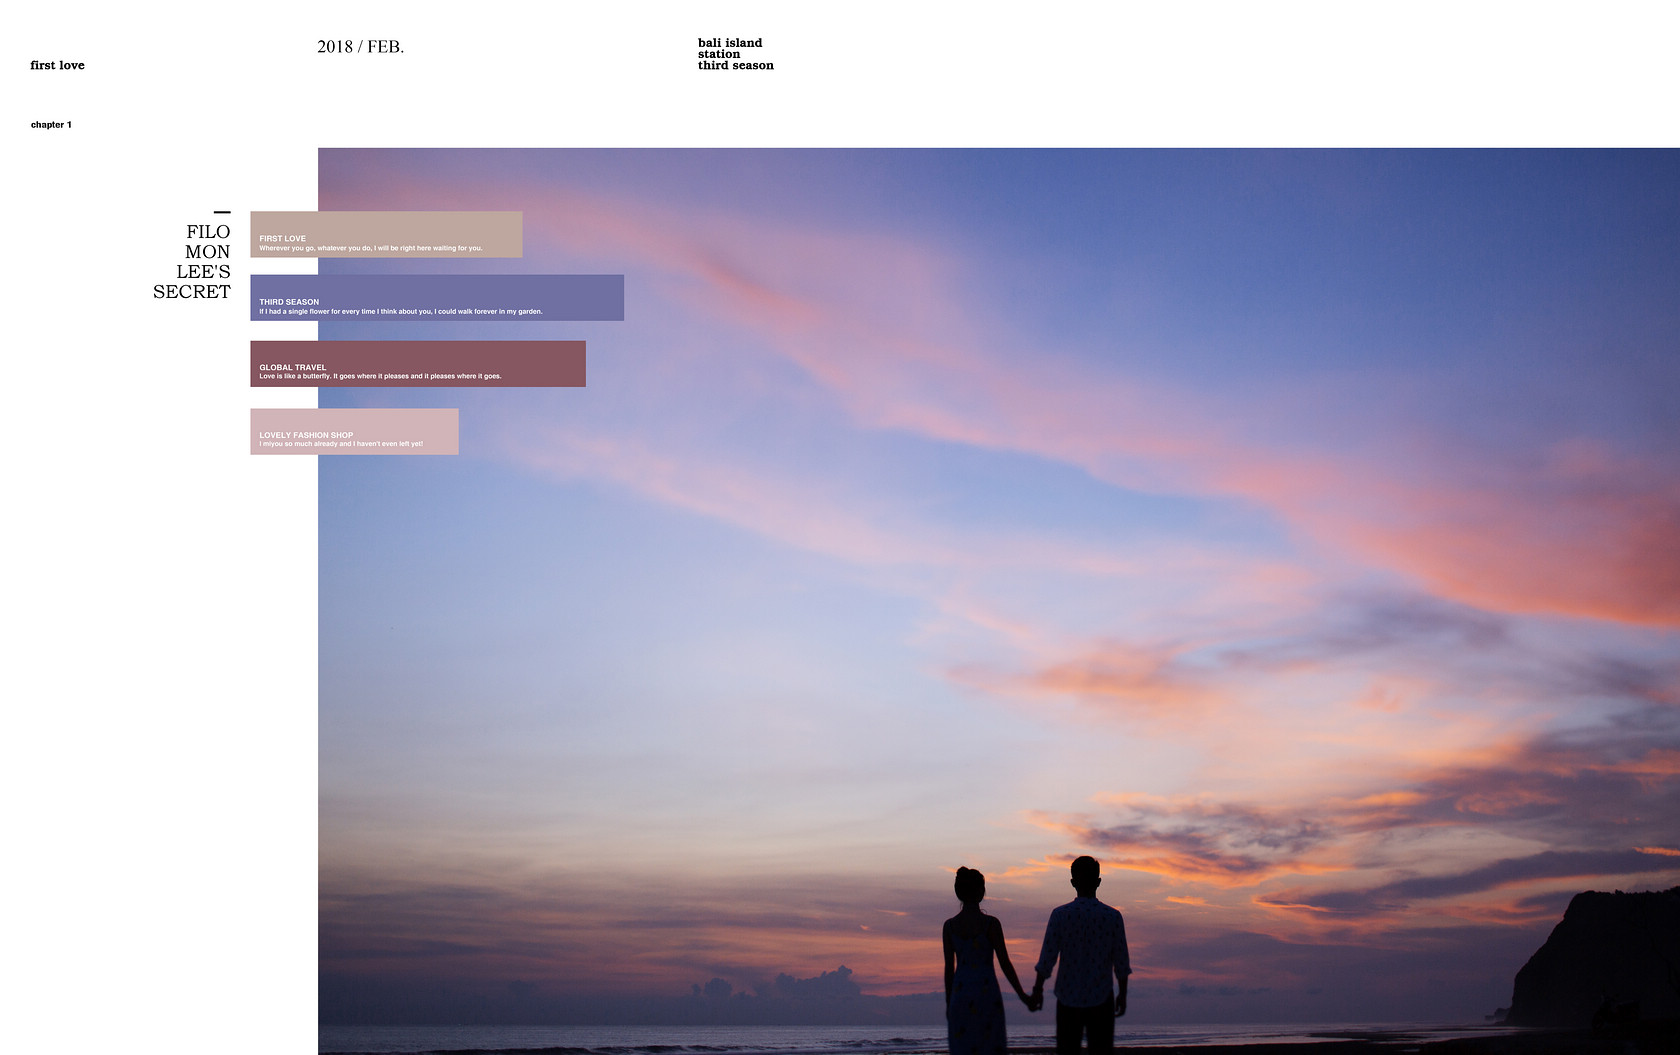Click the man's silhouette in the photo

pyautogui.click(x=1085, y=950)
